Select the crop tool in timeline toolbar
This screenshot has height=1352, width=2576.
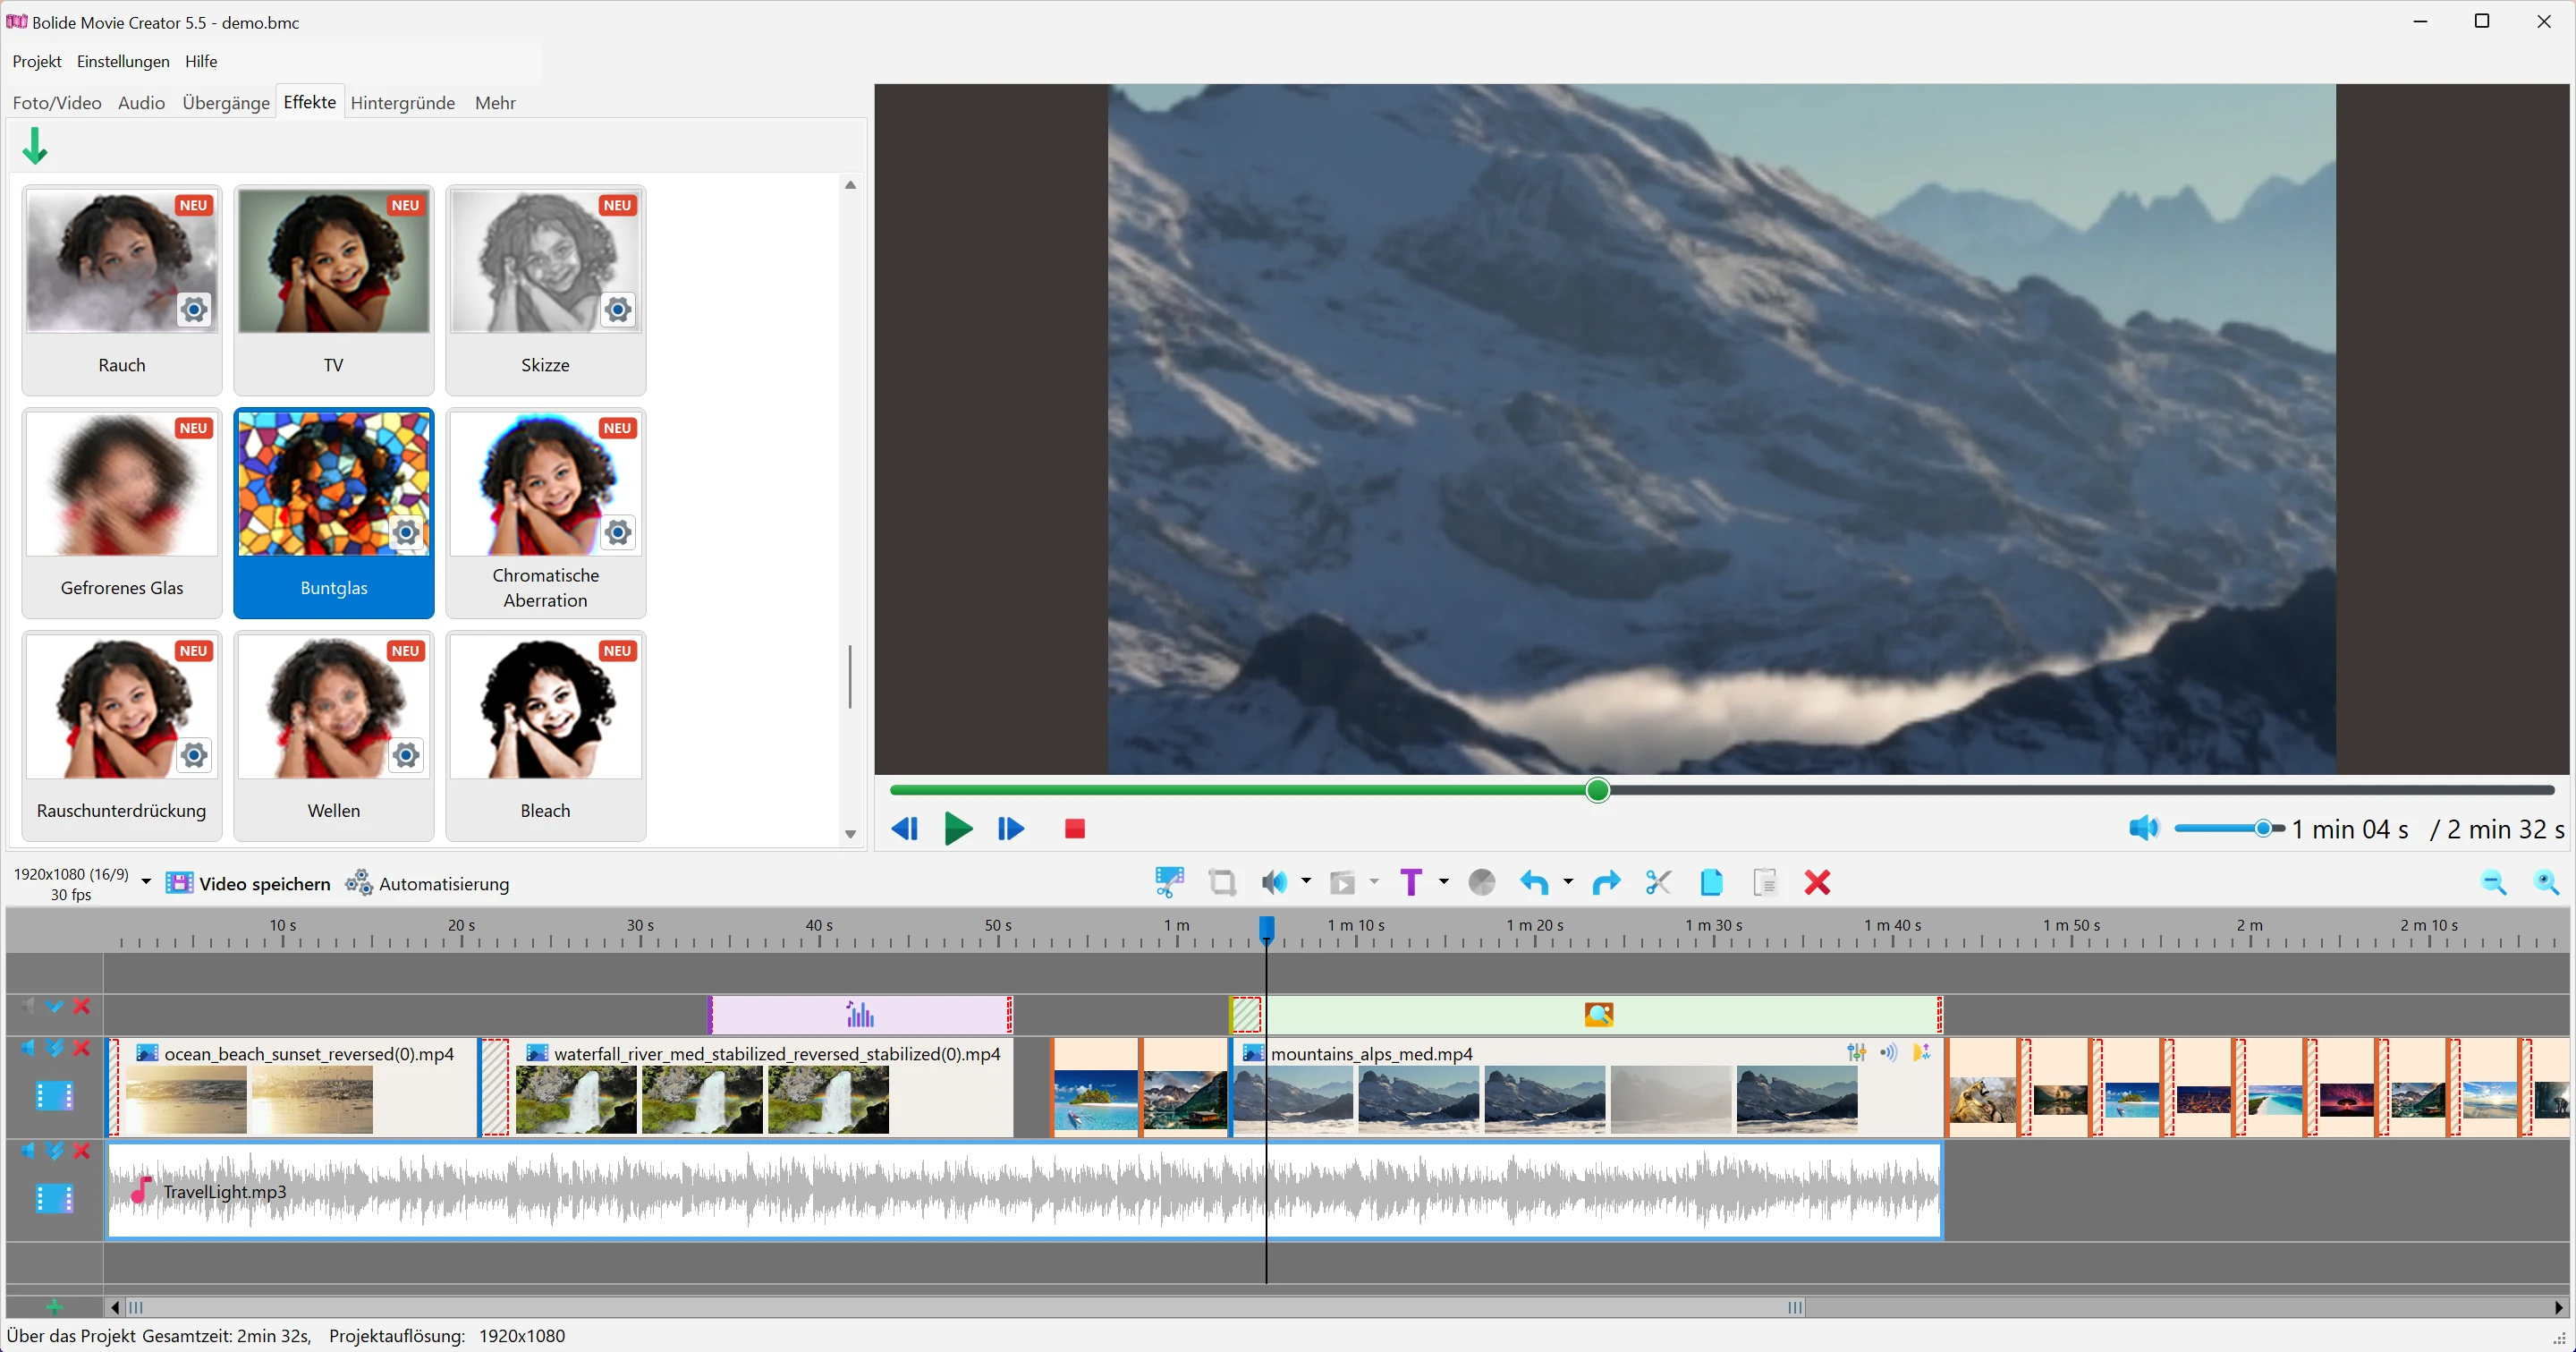point(1221,882)
